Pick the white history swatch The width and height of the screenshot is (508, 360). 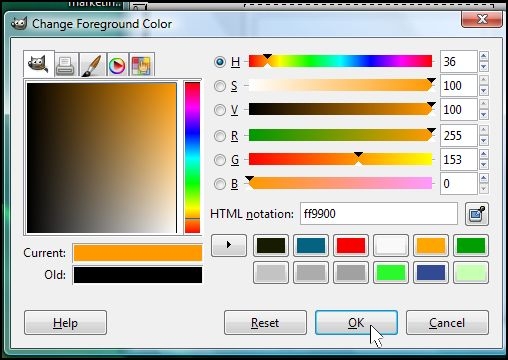point(391,246)
